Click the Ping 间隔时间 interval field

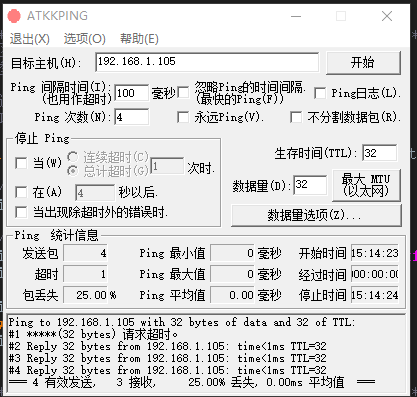pos(131,93)
